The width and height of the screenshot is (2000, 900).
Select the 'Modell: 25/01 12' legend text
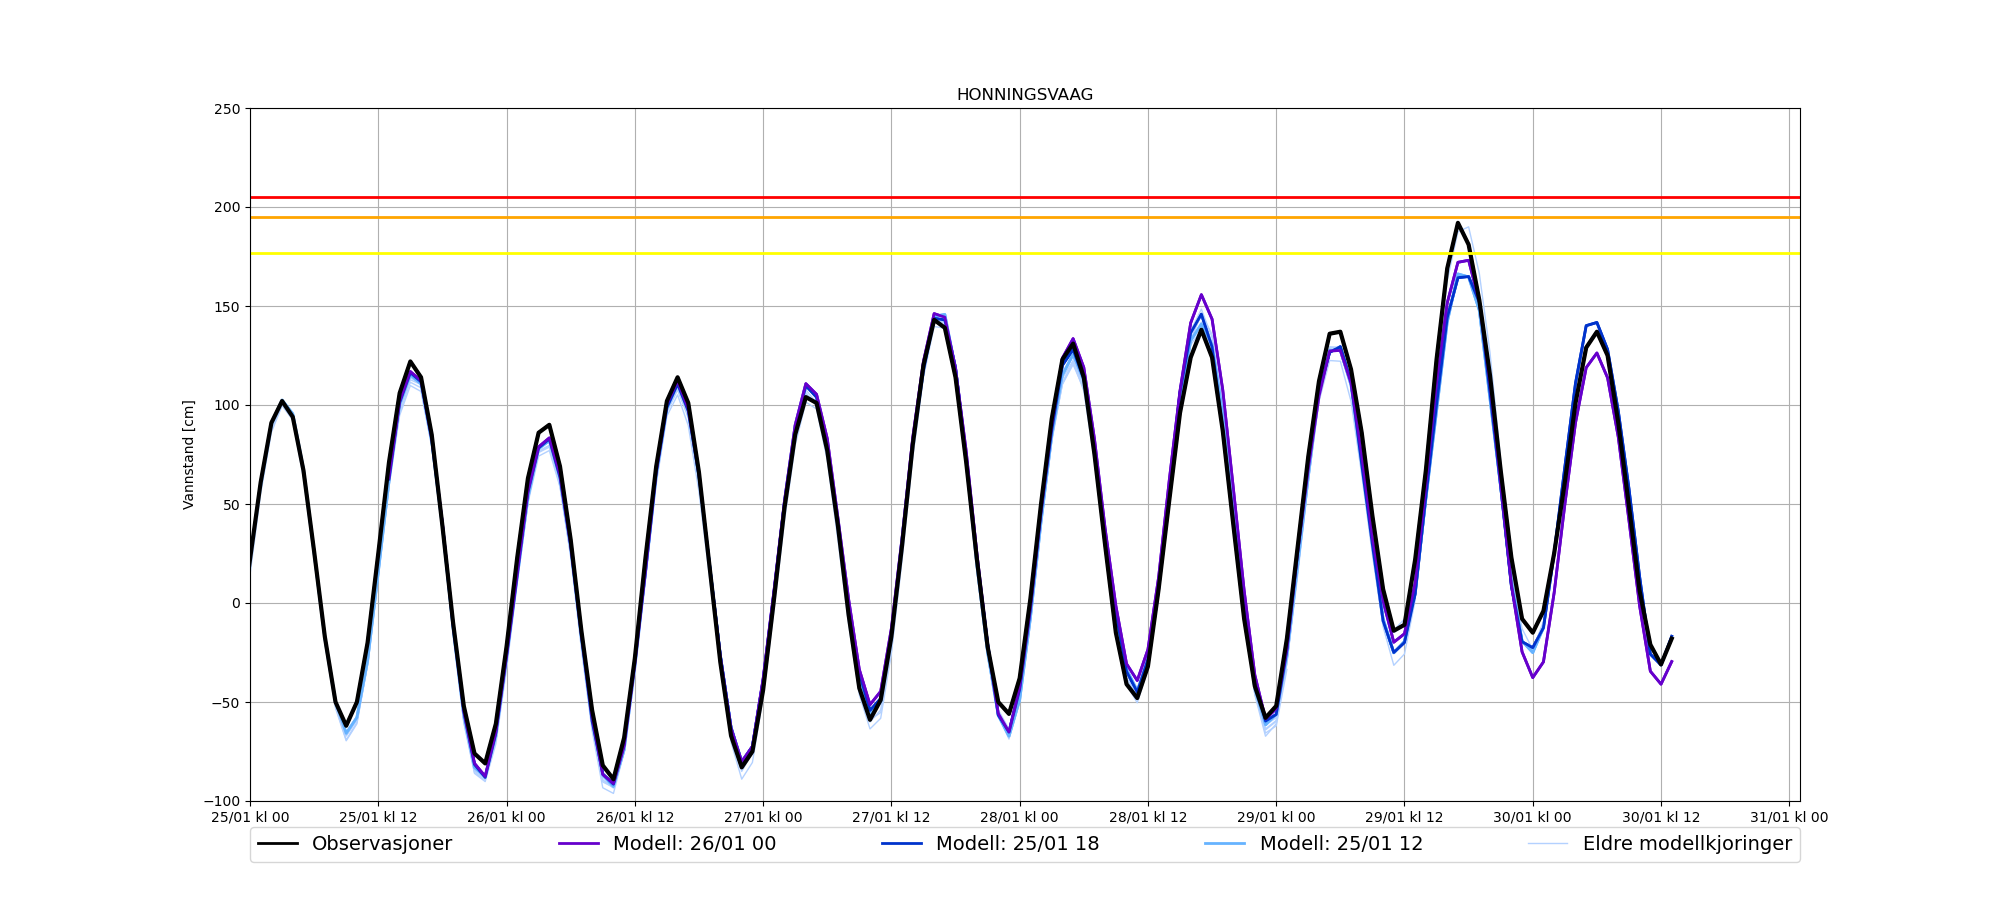[1341, 844]
